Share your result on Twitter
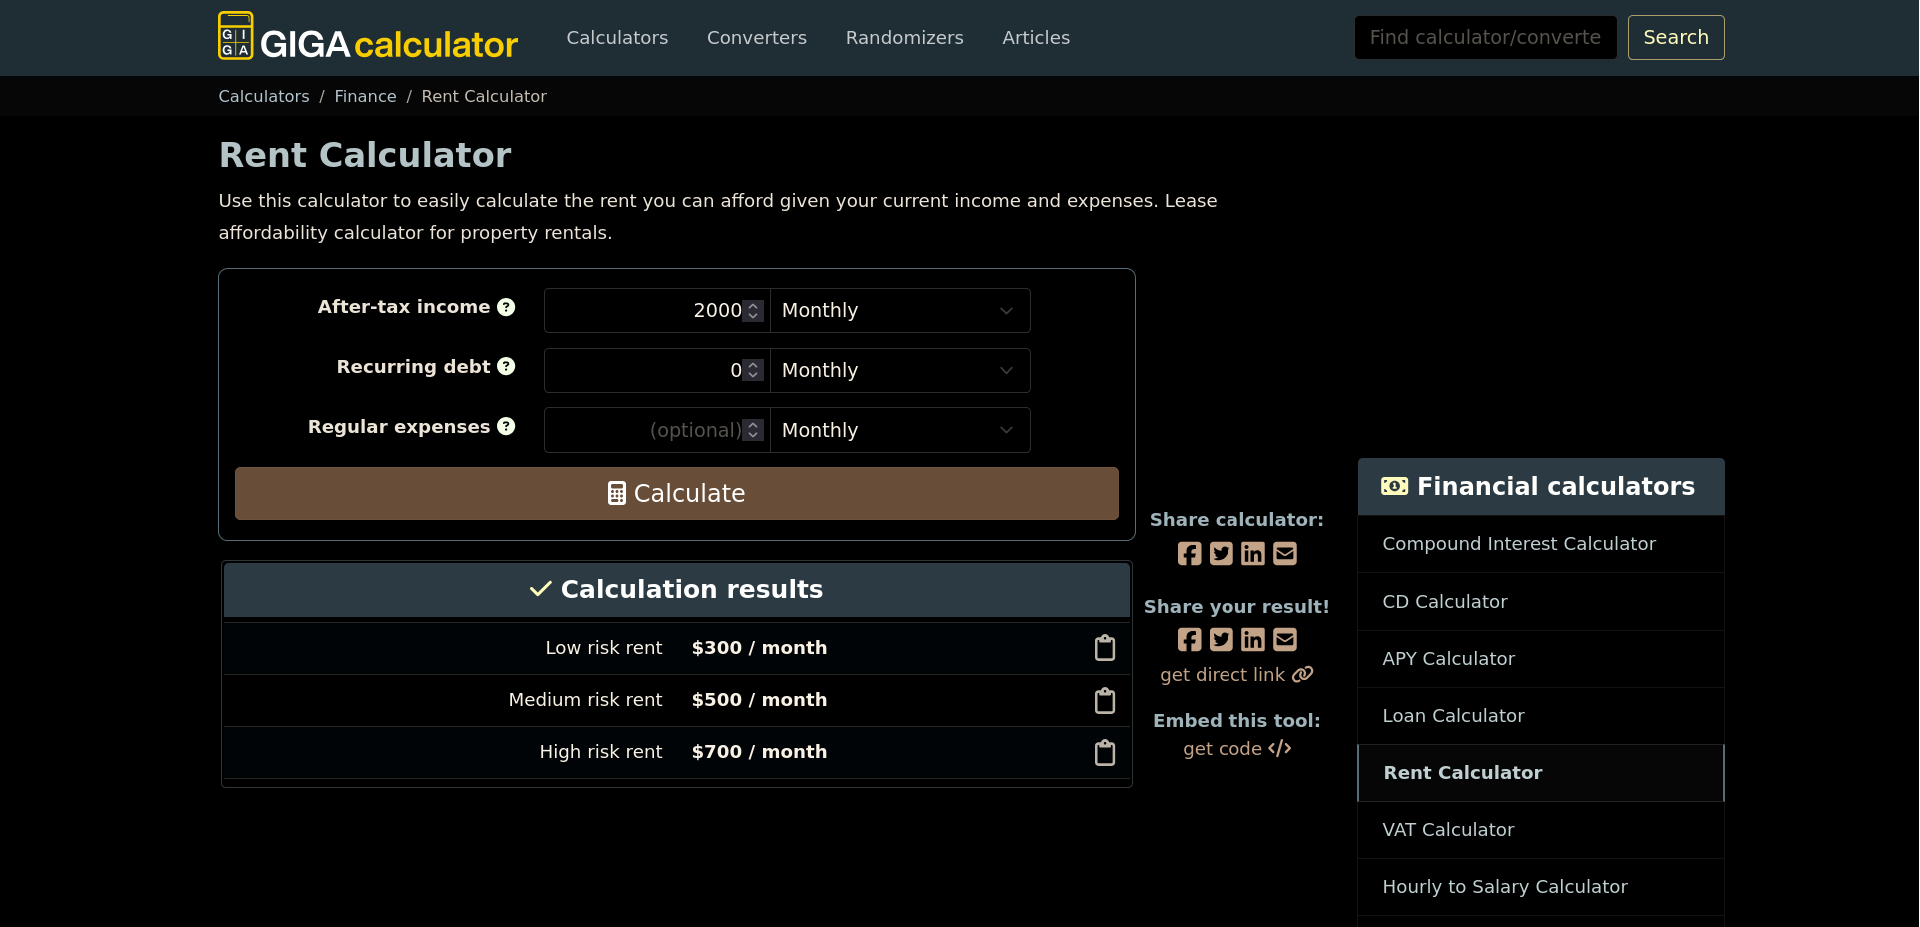This screenshot has height=927, width=1920. [1221, 639]
